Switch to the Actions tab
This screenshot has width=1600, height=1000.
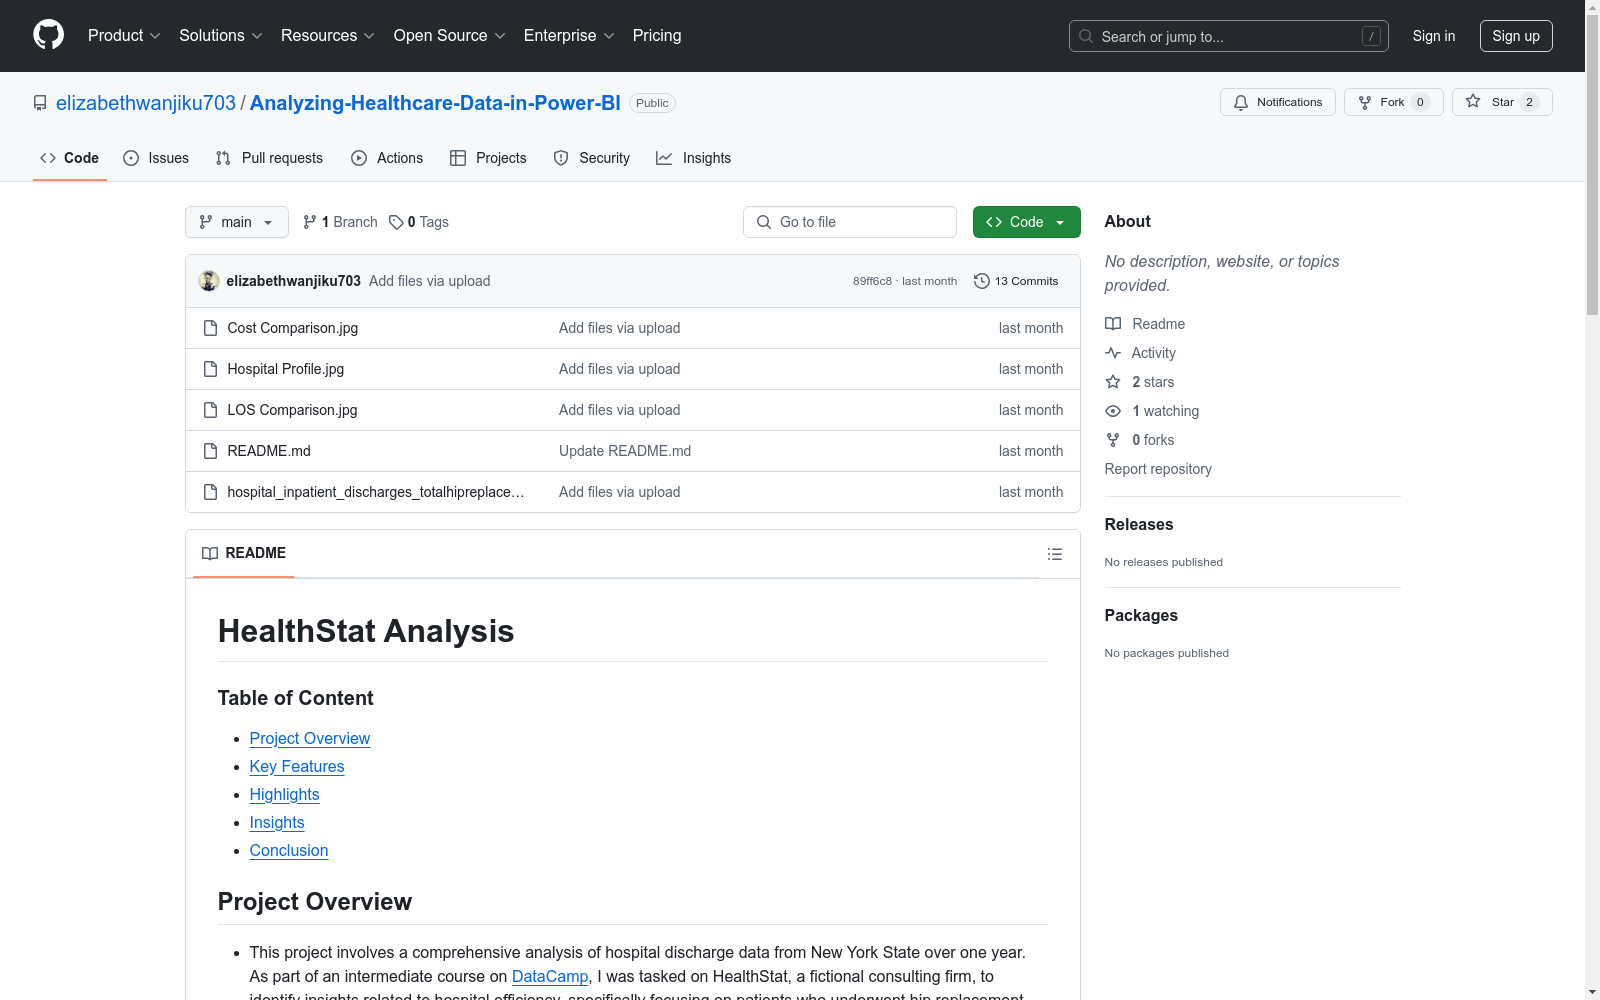[387, 158]
